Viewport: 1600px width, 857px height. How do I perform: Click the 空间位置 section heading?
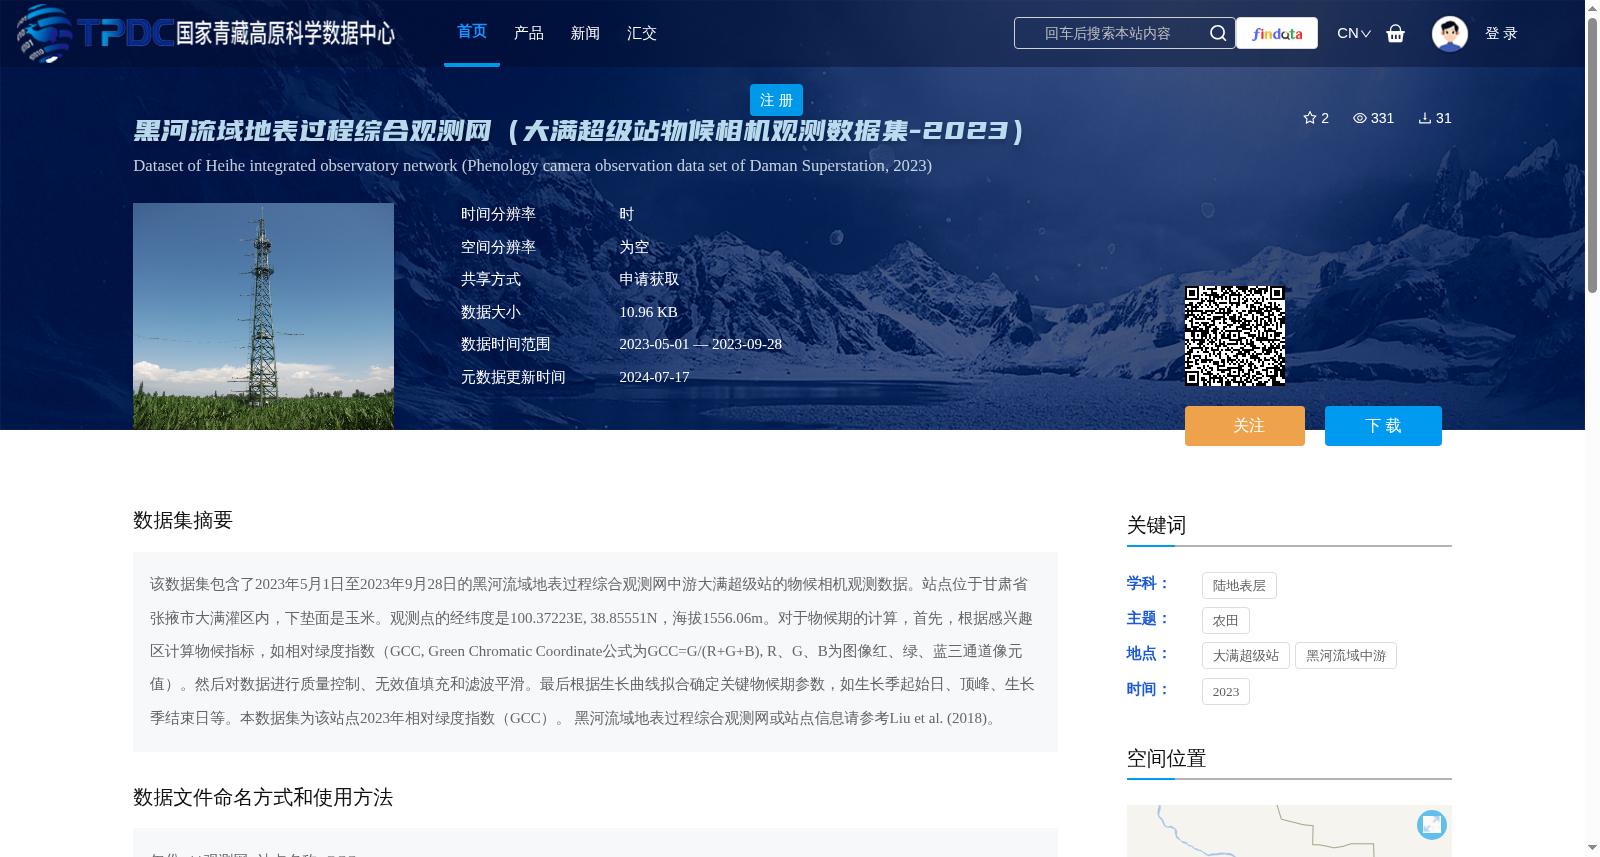coord(1166,758)
